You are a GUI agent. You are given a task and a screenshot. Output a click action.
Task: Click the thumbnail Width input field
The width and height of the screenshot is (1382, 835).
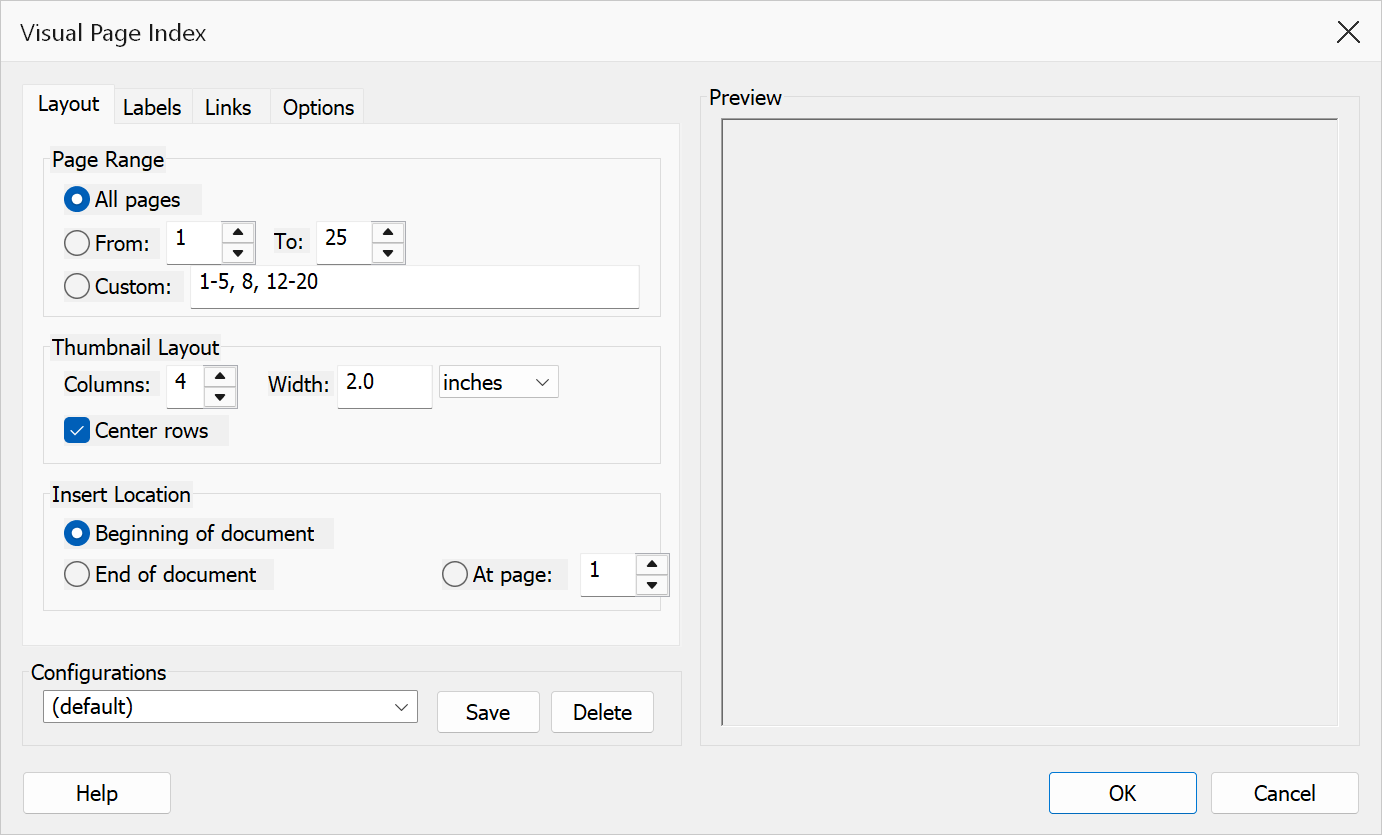coord(385,387)
